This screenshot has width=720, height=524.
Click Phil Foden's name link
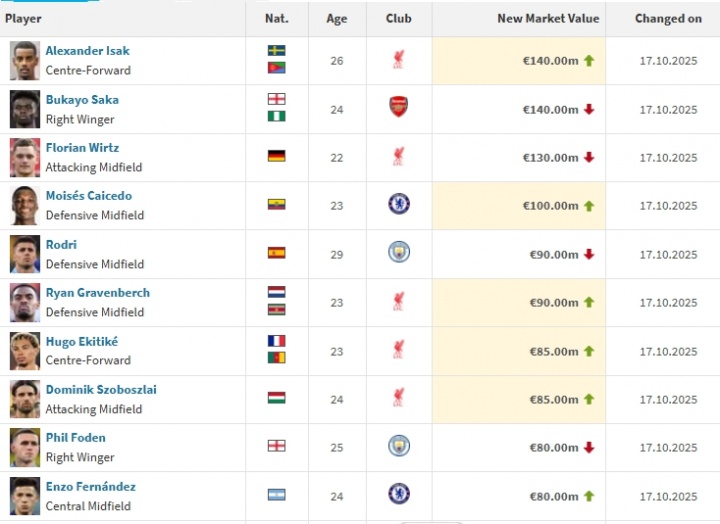[75, 438]
